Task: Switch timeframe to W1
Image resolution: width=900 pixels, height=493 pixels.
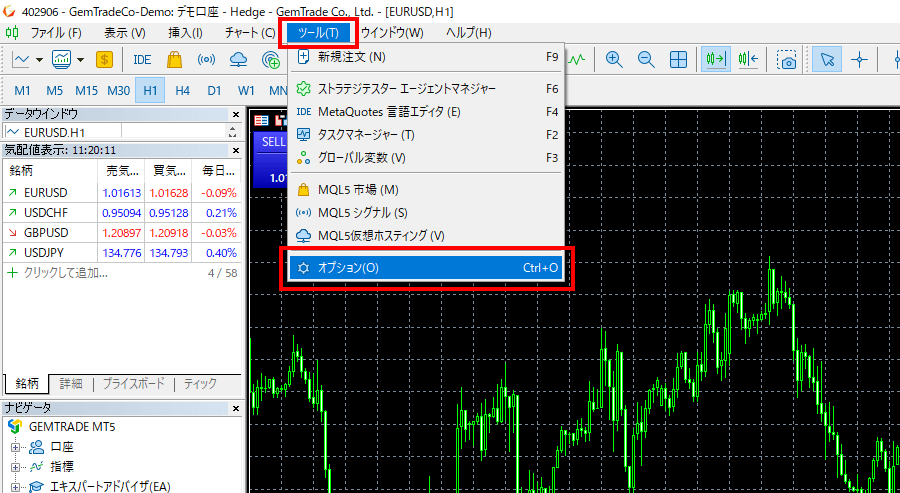Action: [246, 91]
